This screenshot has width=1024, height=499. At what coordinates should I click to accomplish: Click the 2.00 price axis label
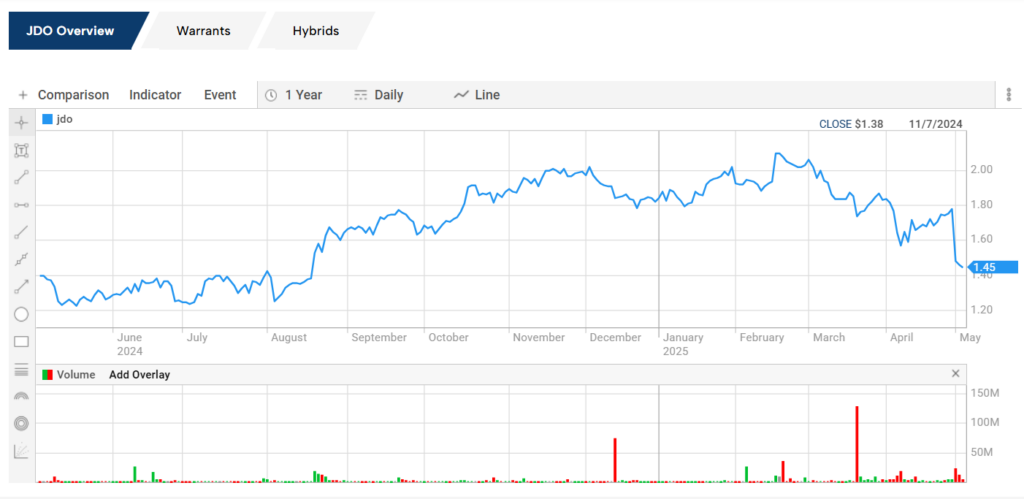(982, 170)
